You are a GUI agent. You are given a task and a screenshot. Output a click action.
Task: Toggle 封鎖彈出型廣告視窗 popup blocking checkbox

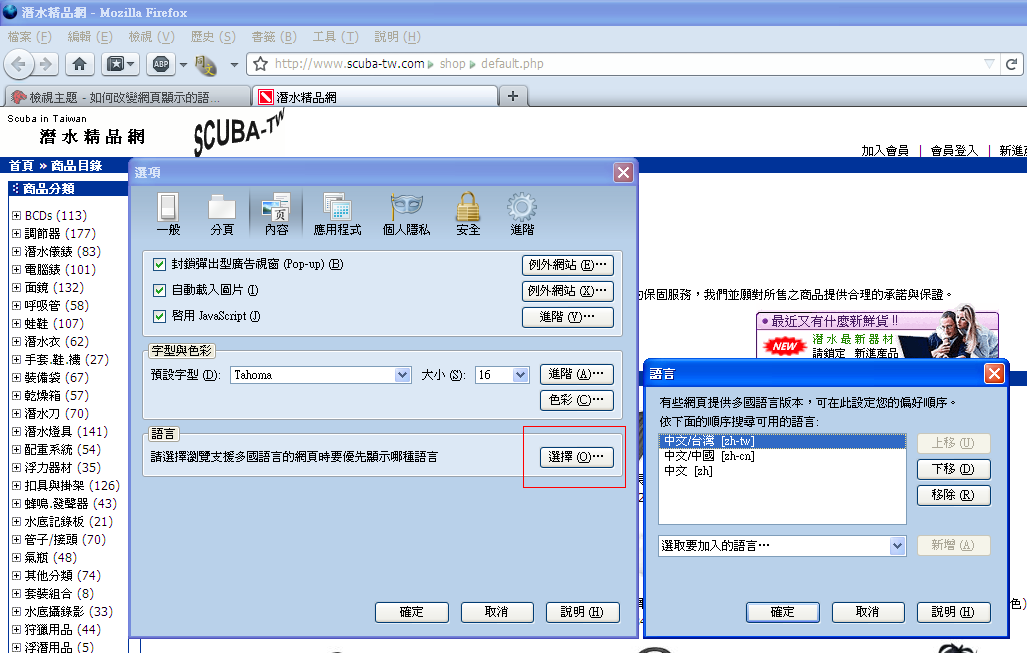coord(159,265)
